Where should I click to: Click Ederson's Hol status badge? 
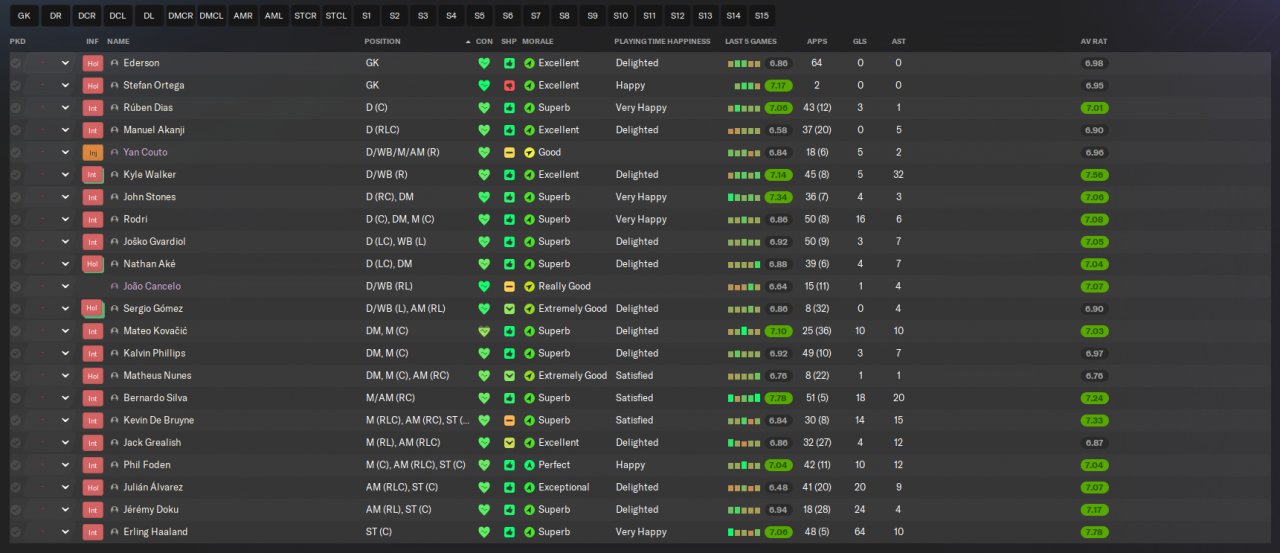pyautogui.click(x=93, y=63)
